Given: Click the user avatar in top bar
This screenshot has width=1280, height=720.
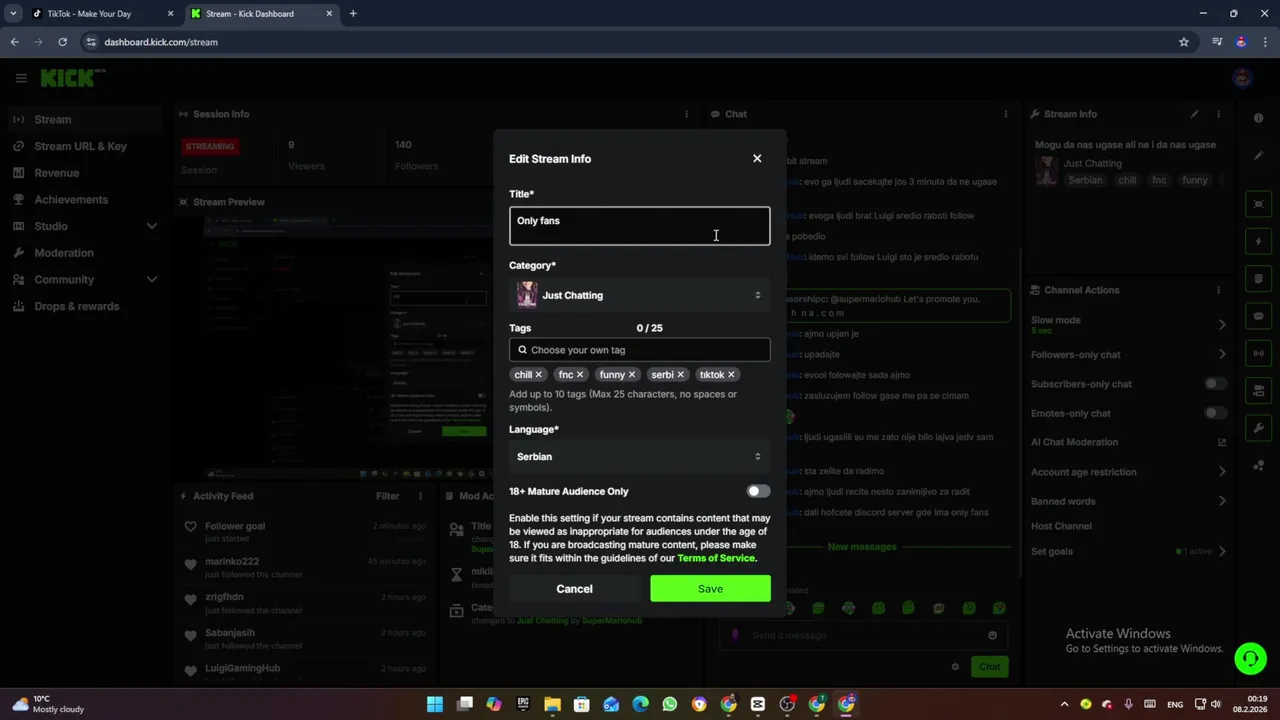Looking at the screenshot, I should pos(1242,78).
